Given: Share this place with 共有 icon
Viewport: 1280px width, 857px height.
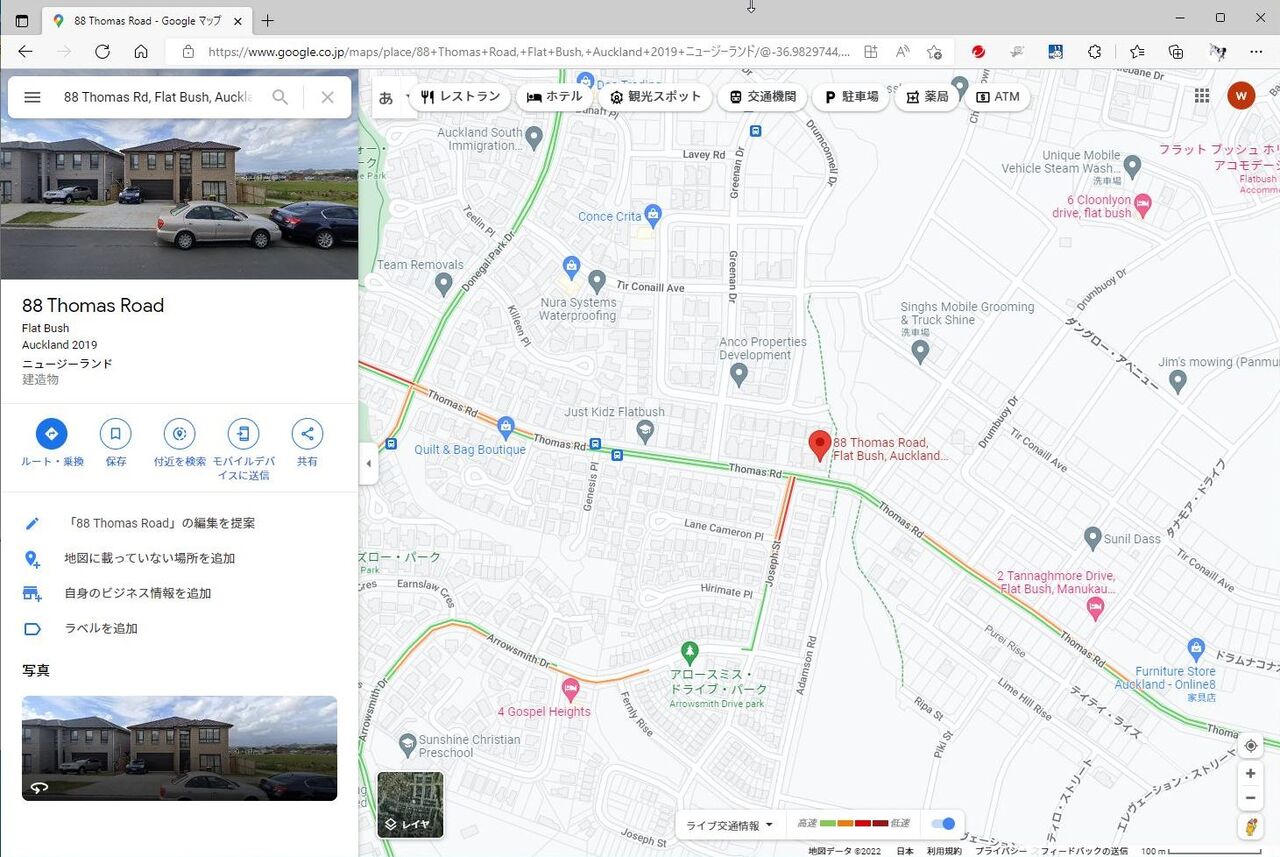Looking at the screenshot, I should tap(307, 434).
